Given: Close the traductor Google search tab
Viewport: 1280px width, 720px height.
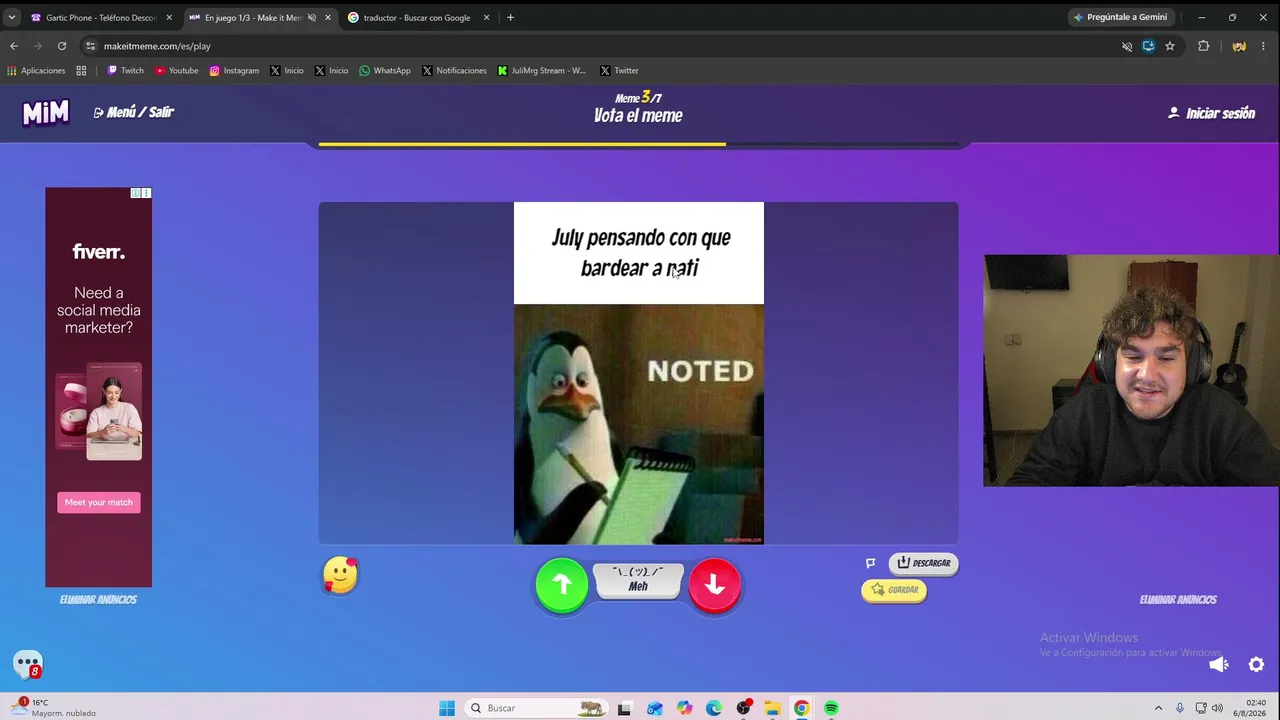Looking at the screenshot, I should pos(487,18).
